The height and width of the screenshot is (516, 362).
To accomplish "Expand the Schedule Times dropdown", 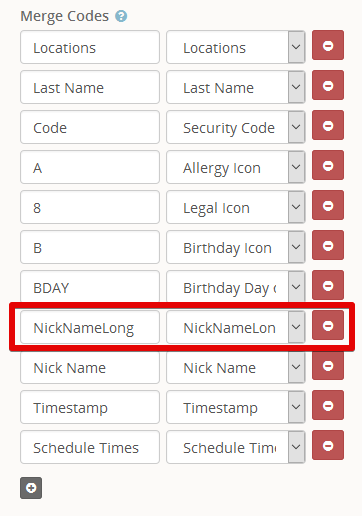I will pyautogui.click(x=236, y=447).
